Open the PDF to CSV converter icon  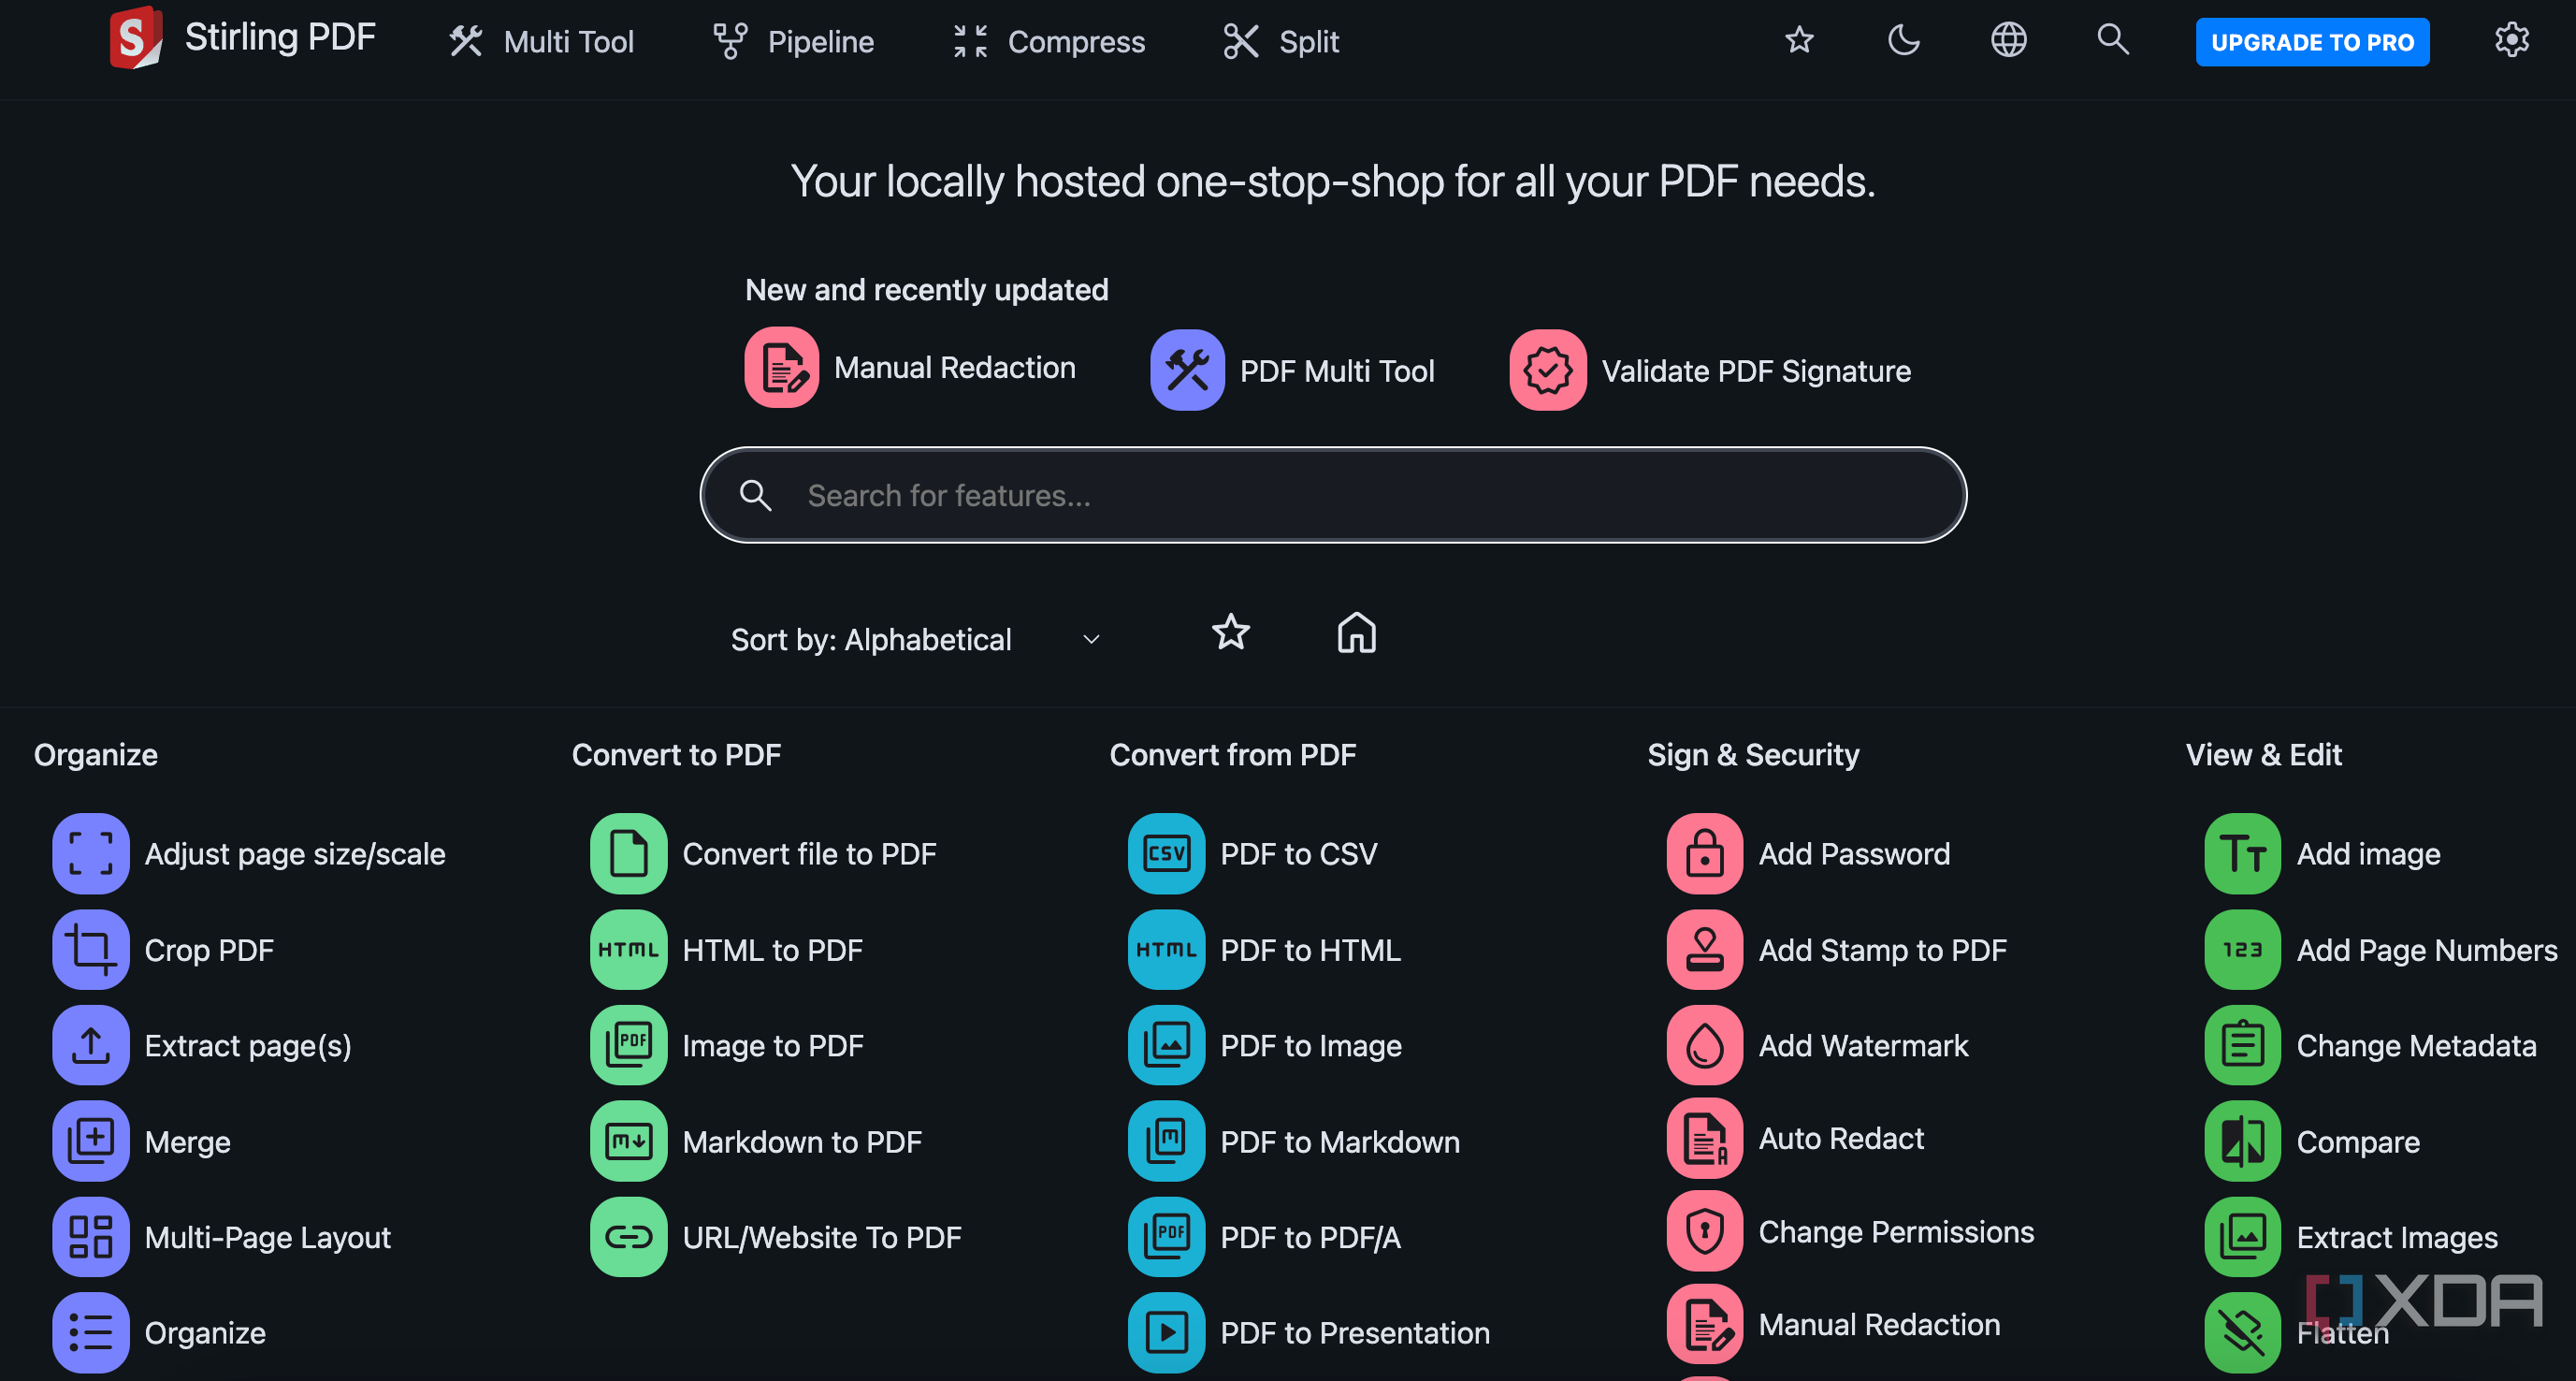point(1166,853)
